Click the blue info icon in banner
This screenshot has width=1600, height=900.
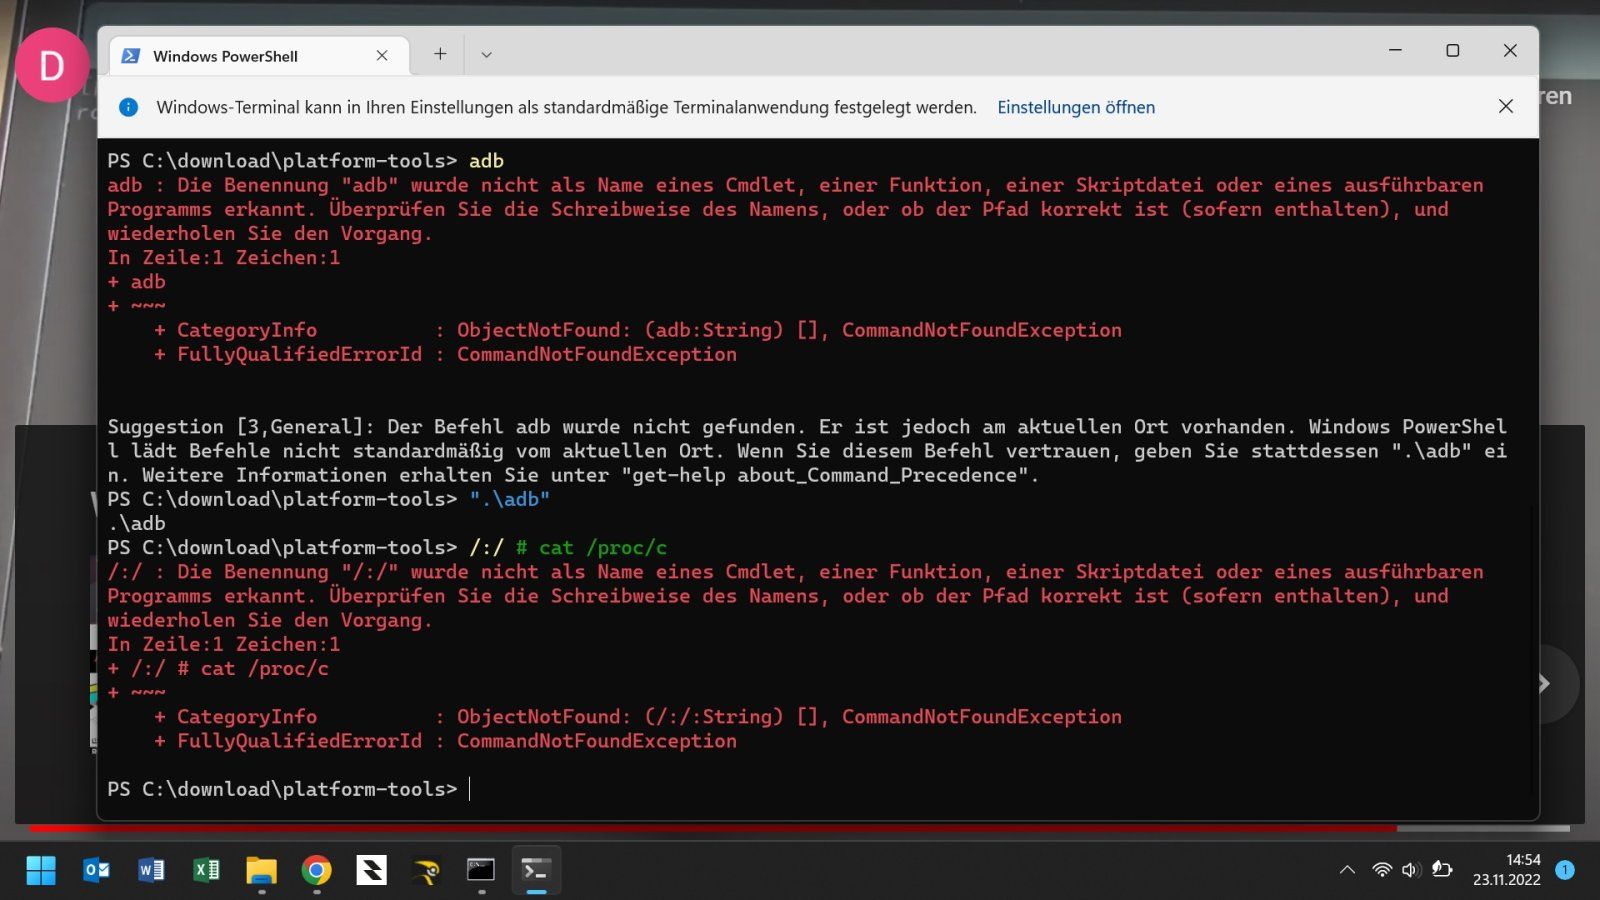click(129, 107)
